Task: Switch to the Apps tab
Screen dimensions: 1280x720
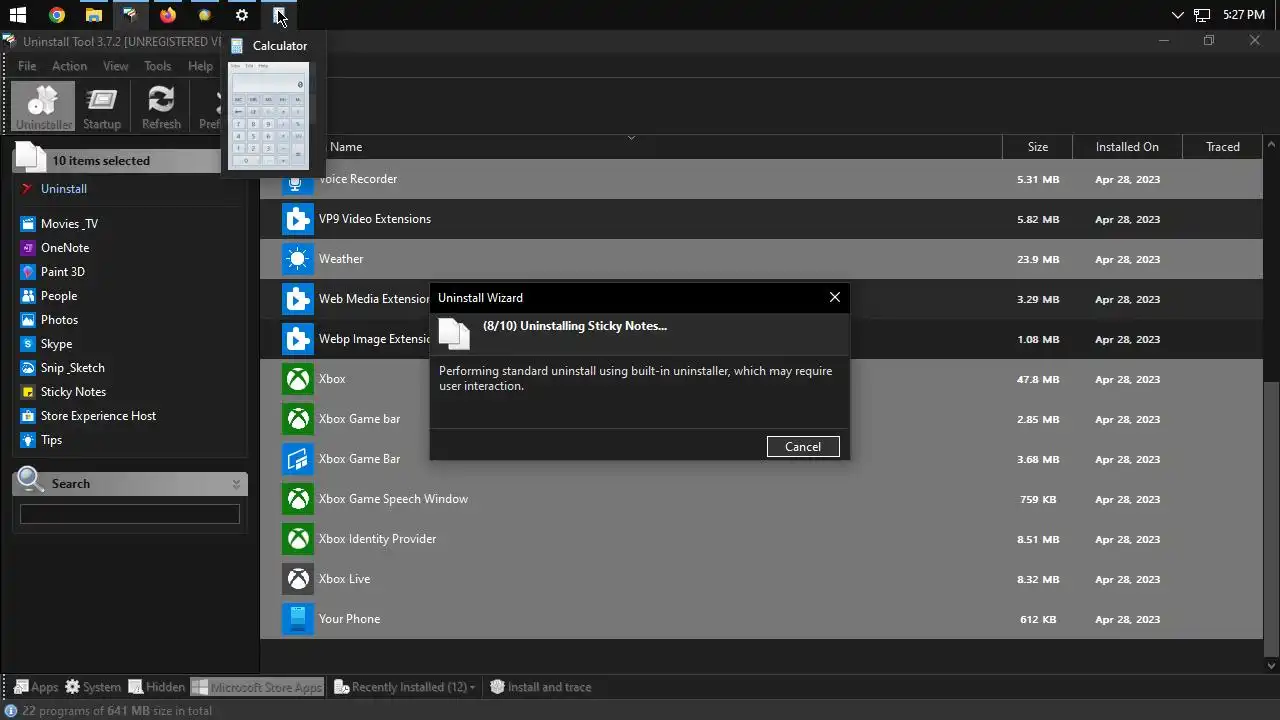Action: [36, 687]
